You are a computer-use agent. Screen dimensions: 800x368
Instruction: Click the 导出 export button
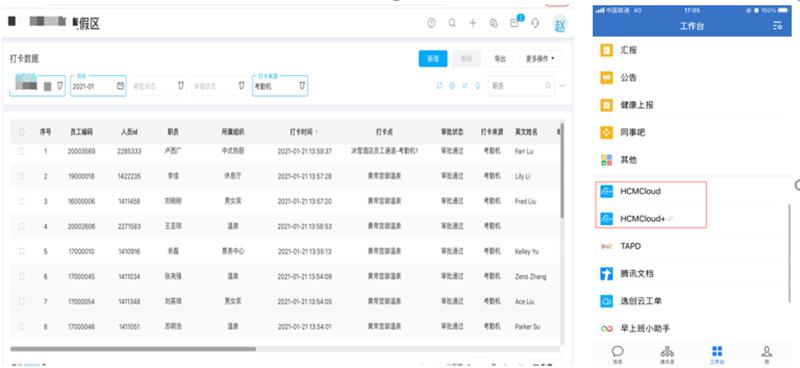500,59
